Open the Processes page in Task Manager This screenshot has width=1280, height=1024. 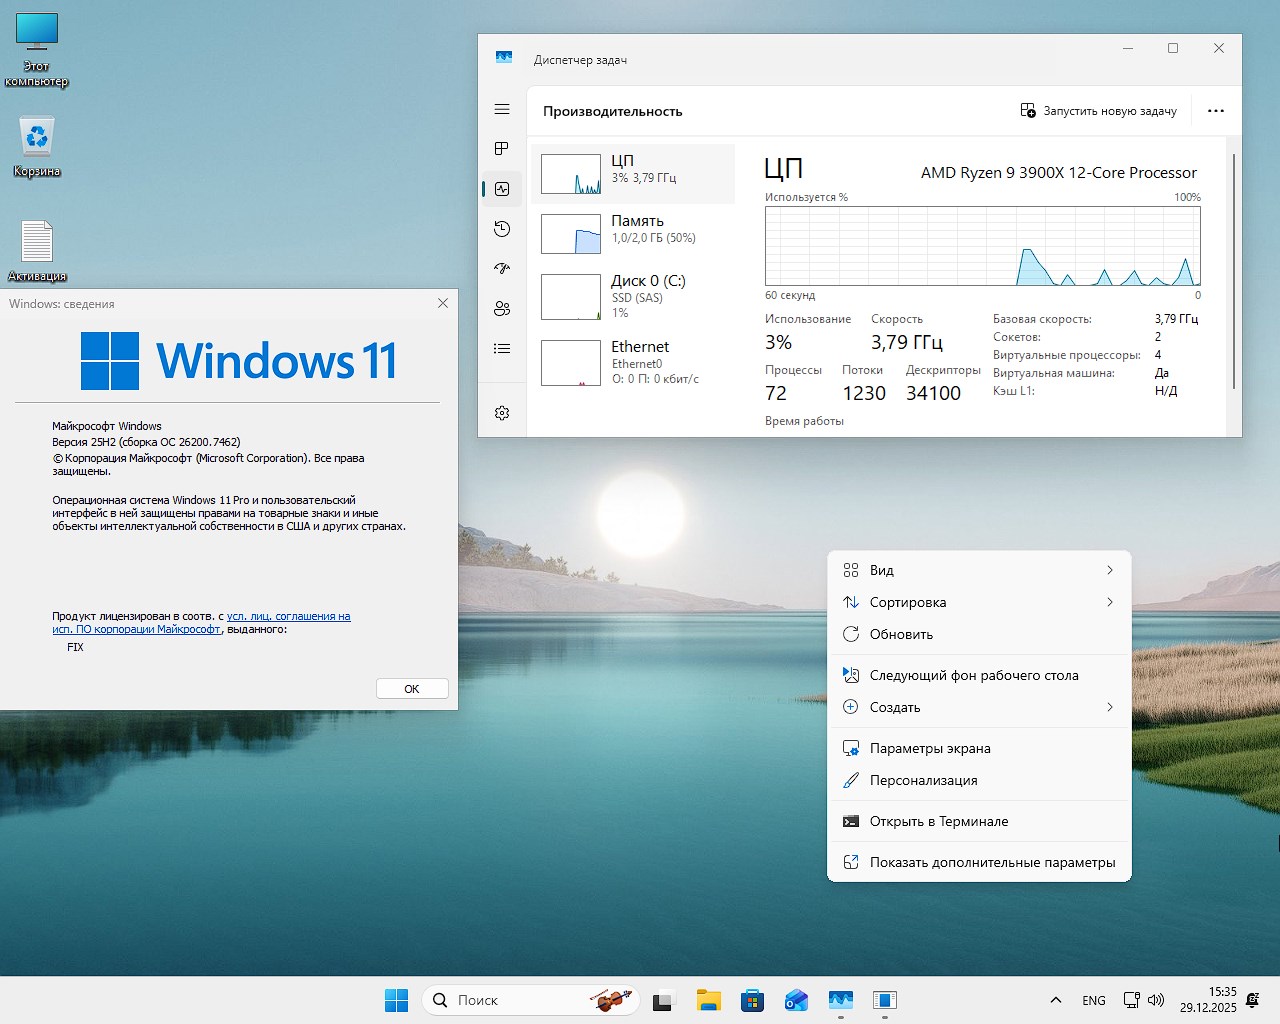click(501, 148)
